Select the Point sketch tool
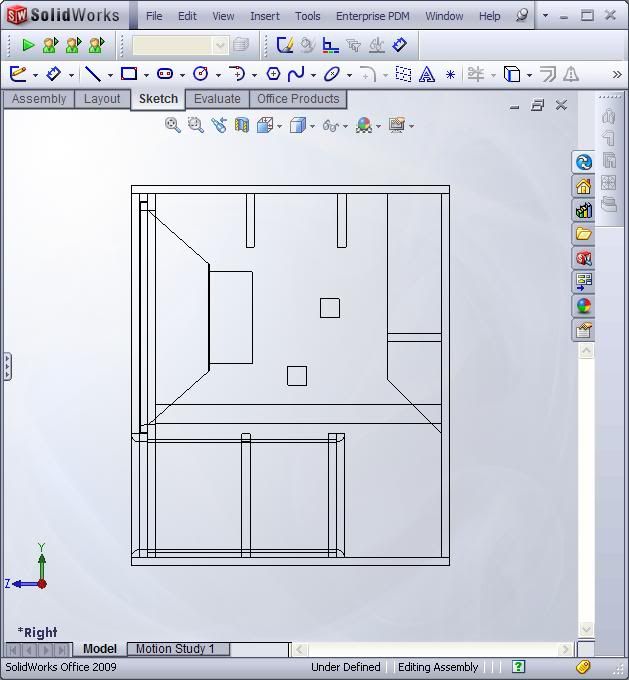The width and height of the screenshot is (629, 680). (450, 75)
